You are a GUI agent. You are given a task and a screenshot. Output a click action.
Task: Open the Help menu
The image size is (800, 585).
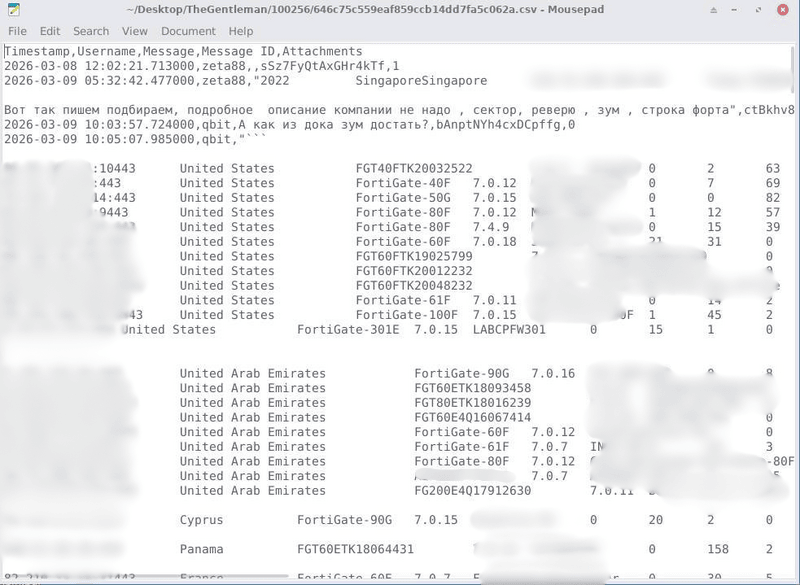(x=240, y=31)
